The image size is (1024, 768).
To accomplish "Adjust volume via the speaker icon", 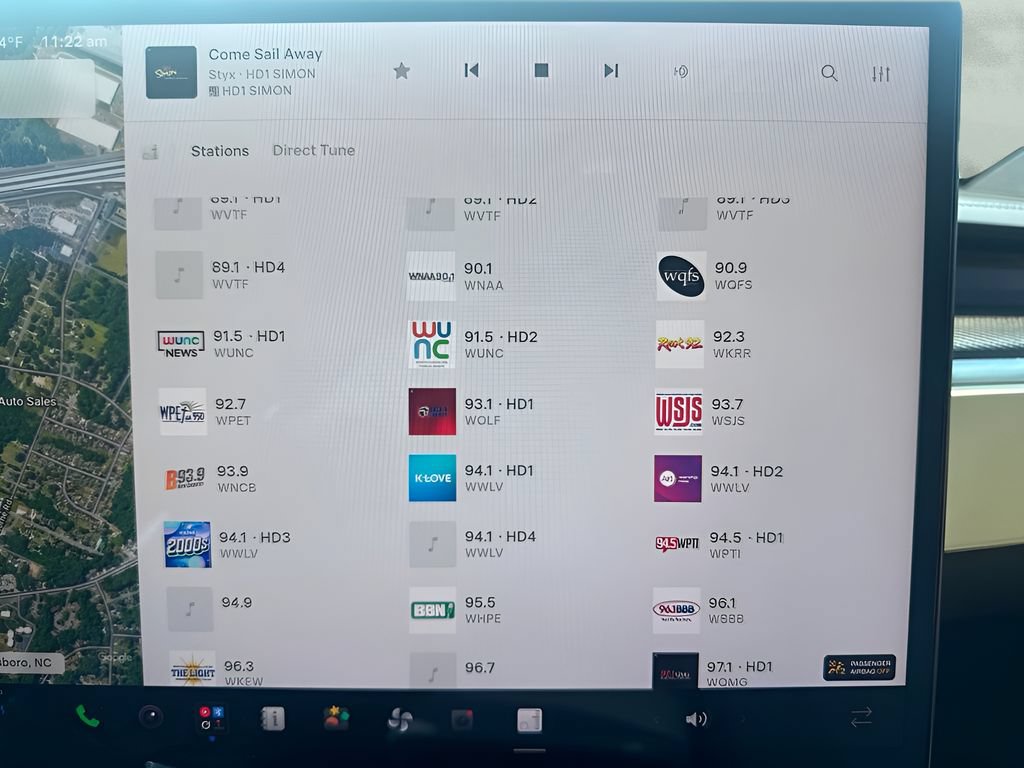I will click(696, 719).
